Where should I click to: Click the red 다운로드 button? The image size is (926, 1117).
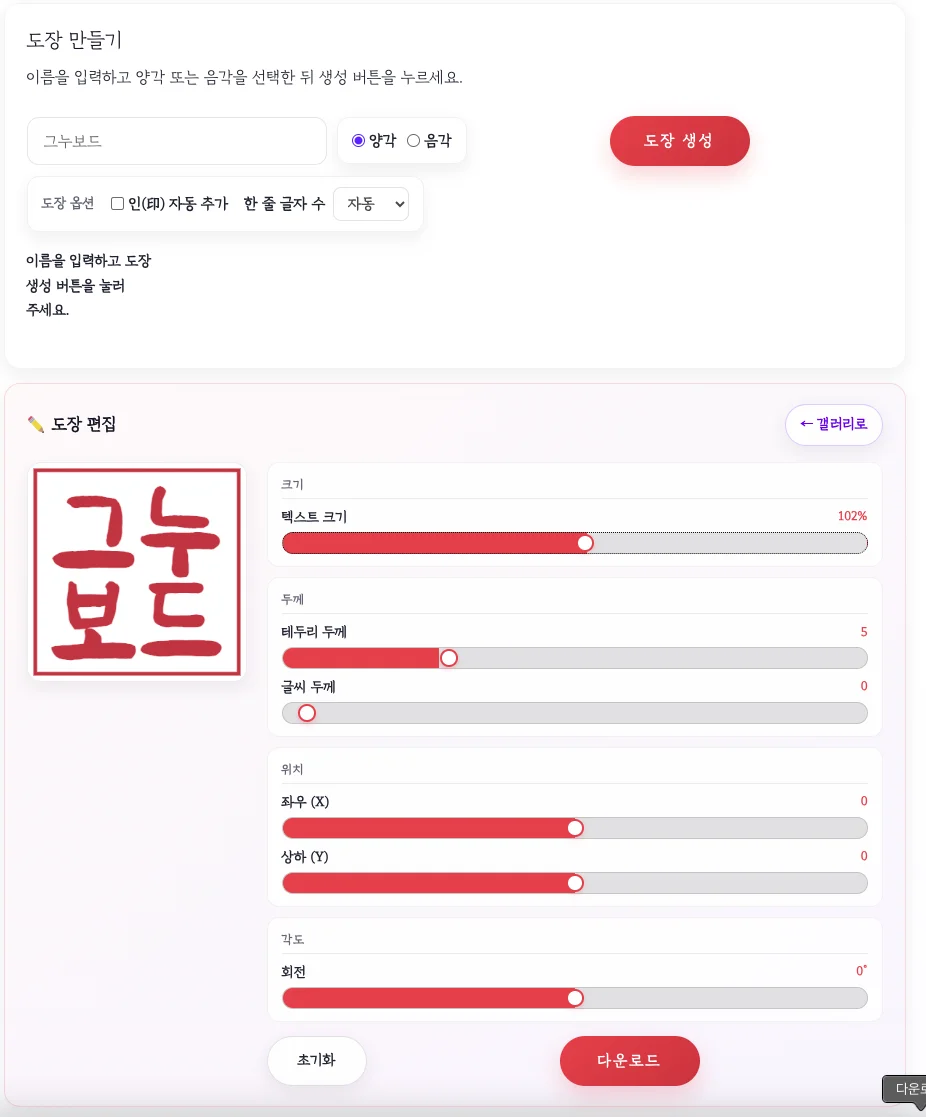(x=630, y=1061)
